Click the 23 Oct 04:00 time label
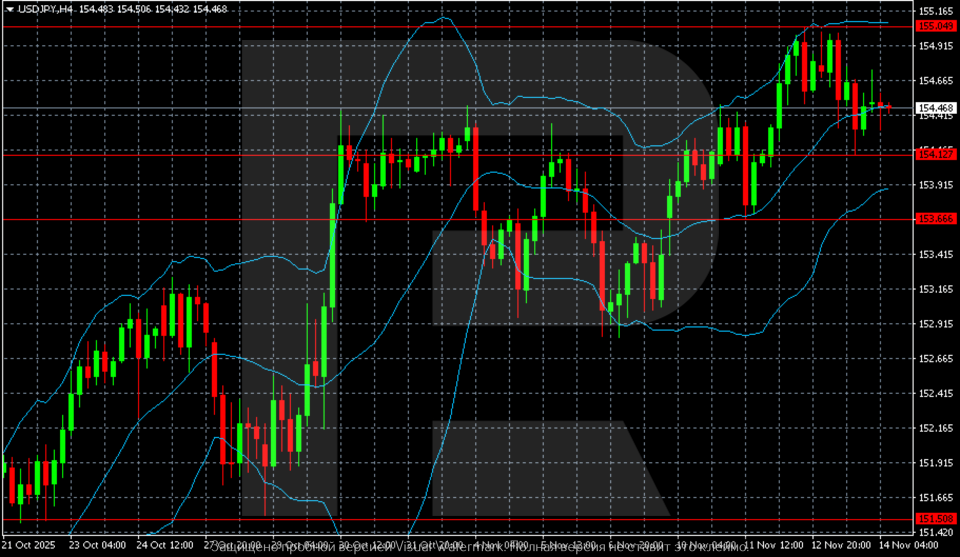This screenshot has width=960, height=557. click(97, 547)
